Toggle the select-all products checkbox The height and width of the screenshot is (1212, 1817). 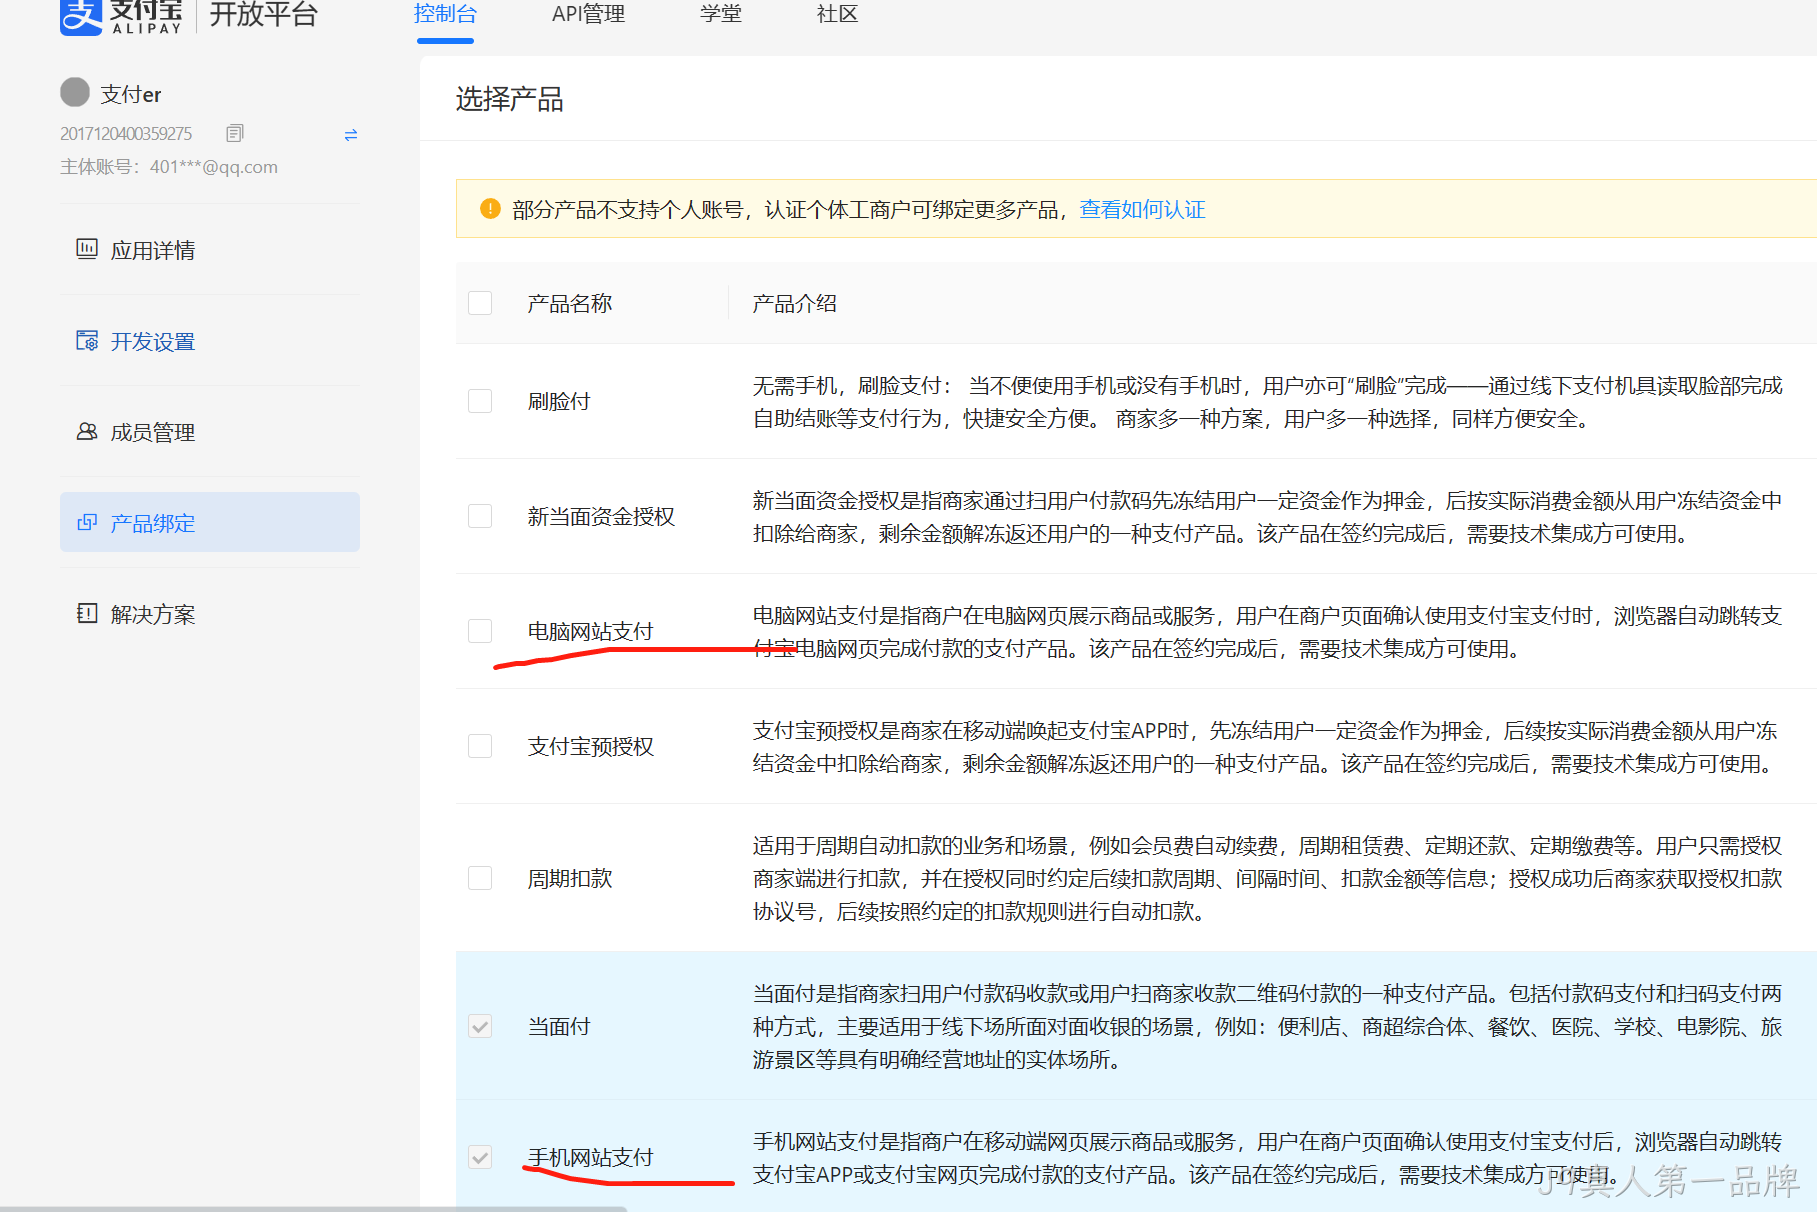480,303
